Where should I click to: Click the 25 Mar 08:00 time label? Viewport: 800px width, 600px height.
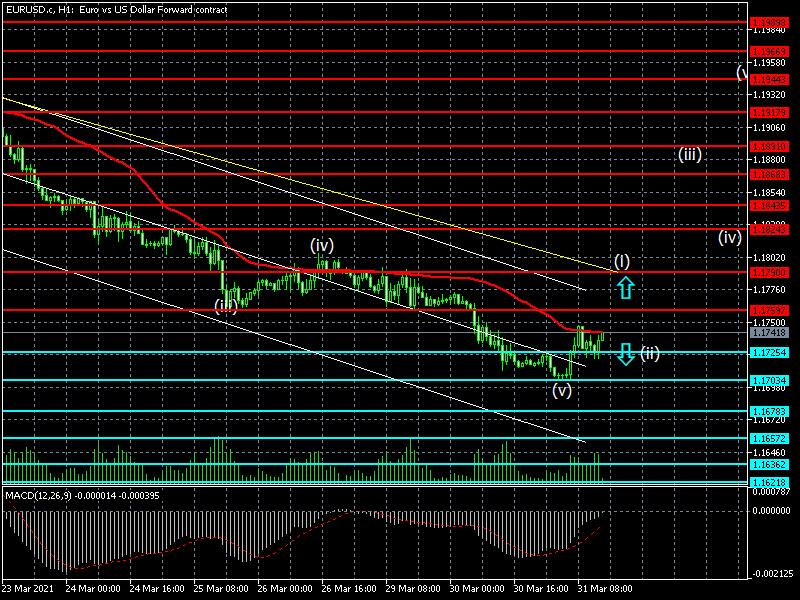(221, 588)
